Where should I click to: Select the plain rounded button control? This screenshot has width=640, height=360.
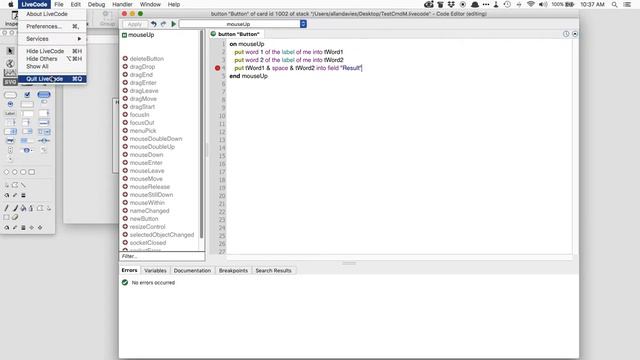click(10, 95)
